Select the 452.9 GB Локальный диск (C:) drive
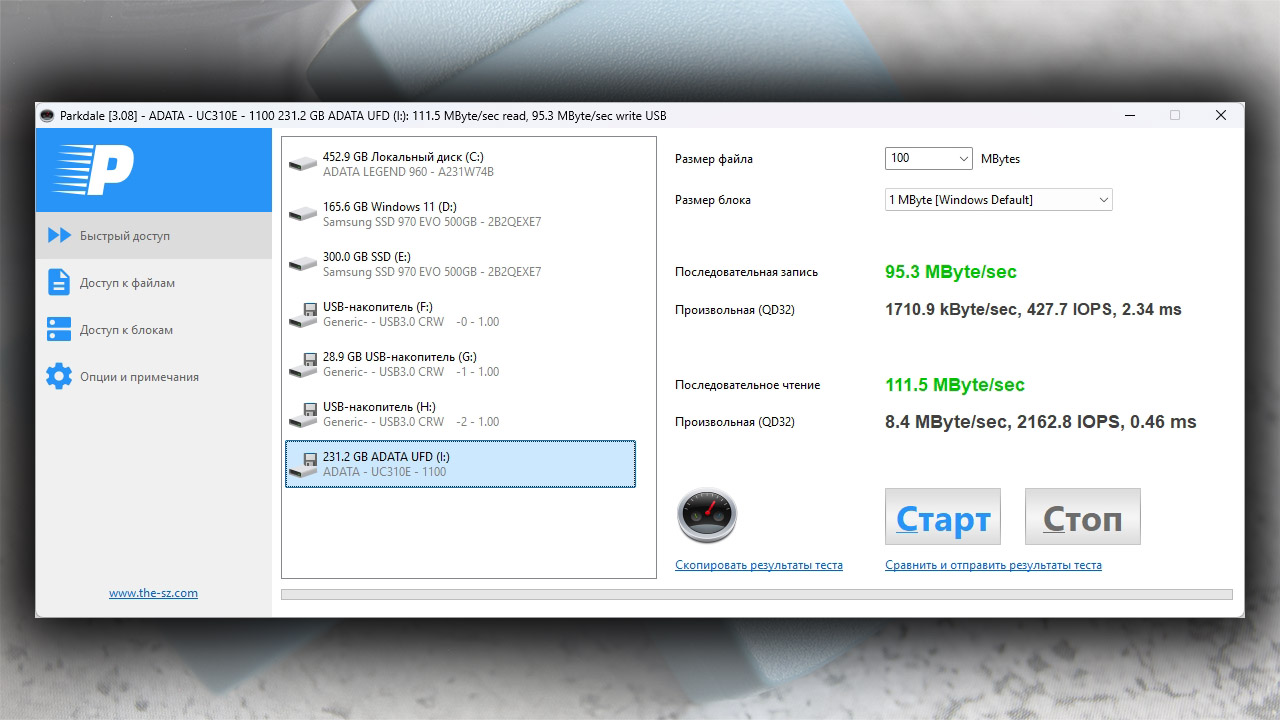Screen dimensions: 1280x720 click(x=460, y=164)
